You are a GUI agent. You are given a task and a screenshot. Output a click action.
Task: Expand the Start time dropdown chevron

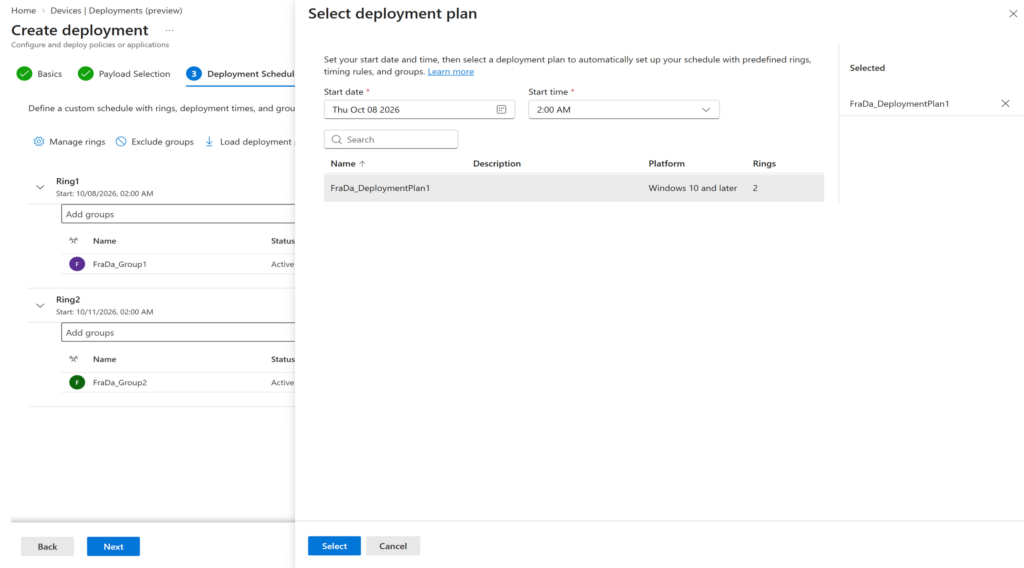706,110
